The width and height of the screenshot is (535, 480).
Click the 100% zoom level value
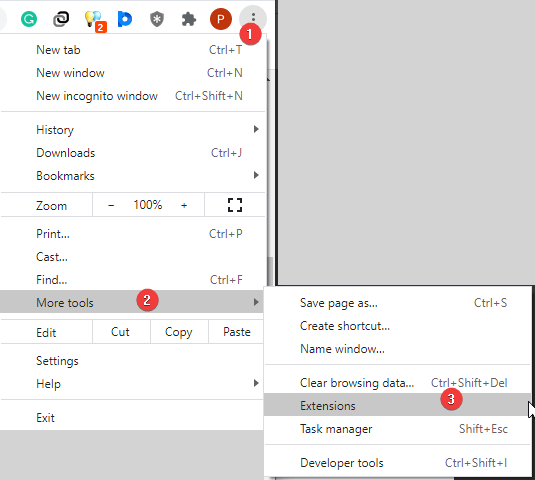[148, 205]
